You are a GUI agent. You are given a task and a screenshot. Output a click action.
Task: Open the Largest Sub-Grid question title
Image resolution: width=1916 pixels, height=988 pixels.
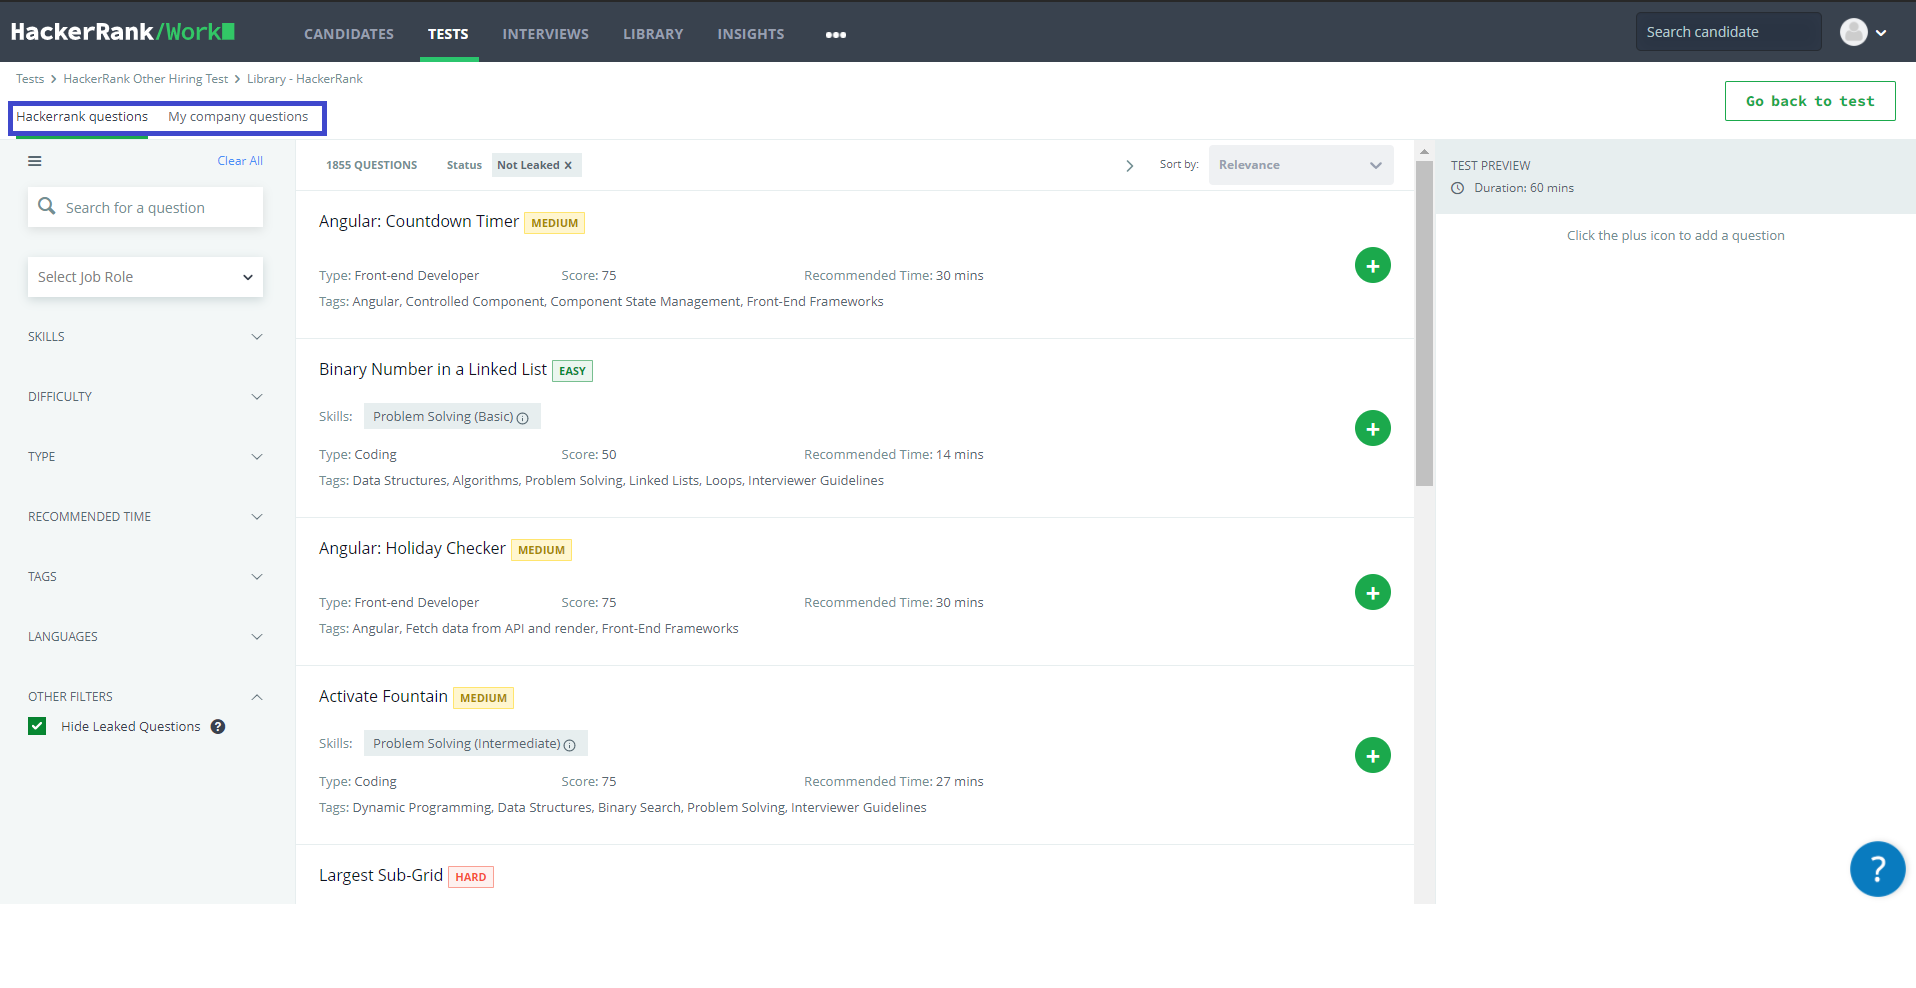pyautogui.click(x=381, y=875)
